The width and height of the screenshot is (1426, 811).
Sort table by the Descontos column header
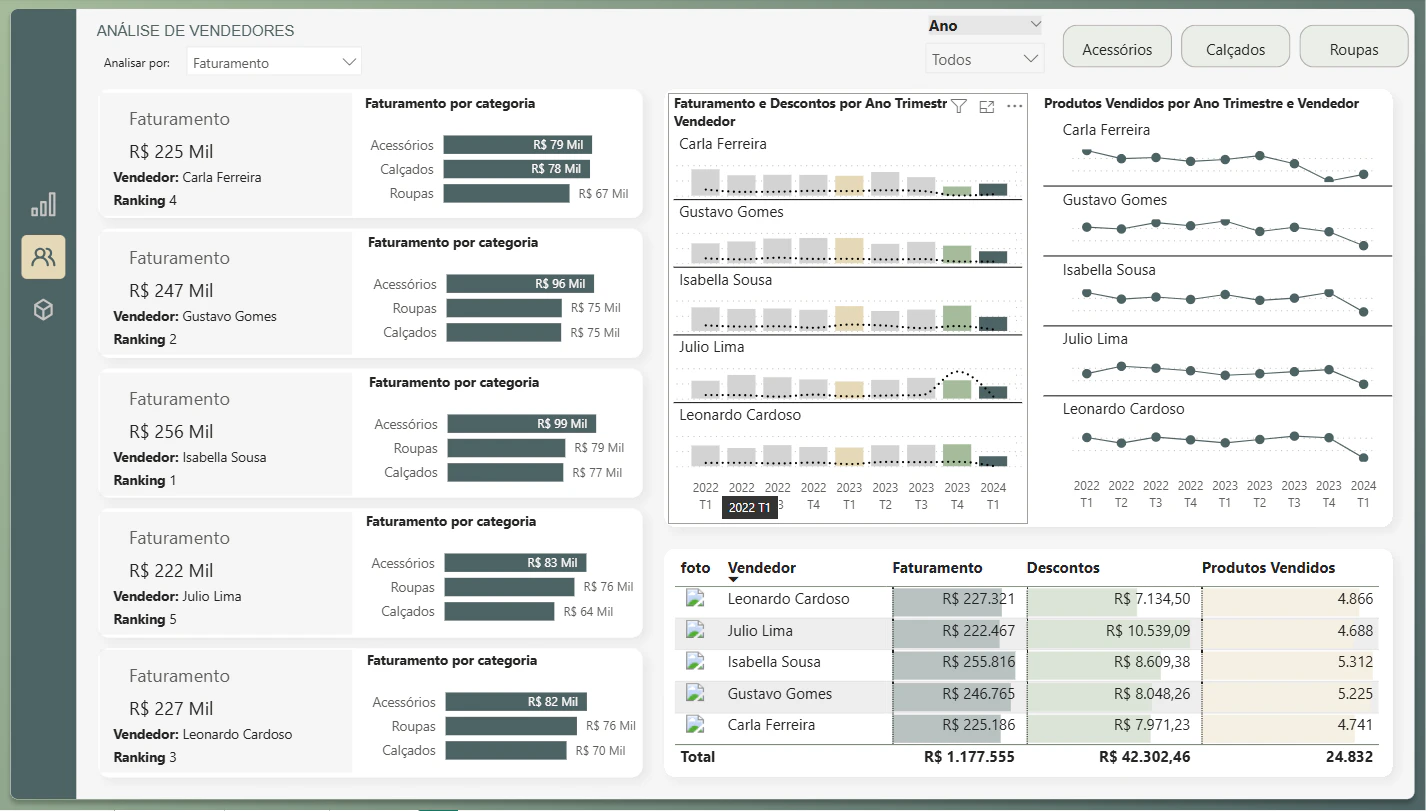pos(1063,568)
